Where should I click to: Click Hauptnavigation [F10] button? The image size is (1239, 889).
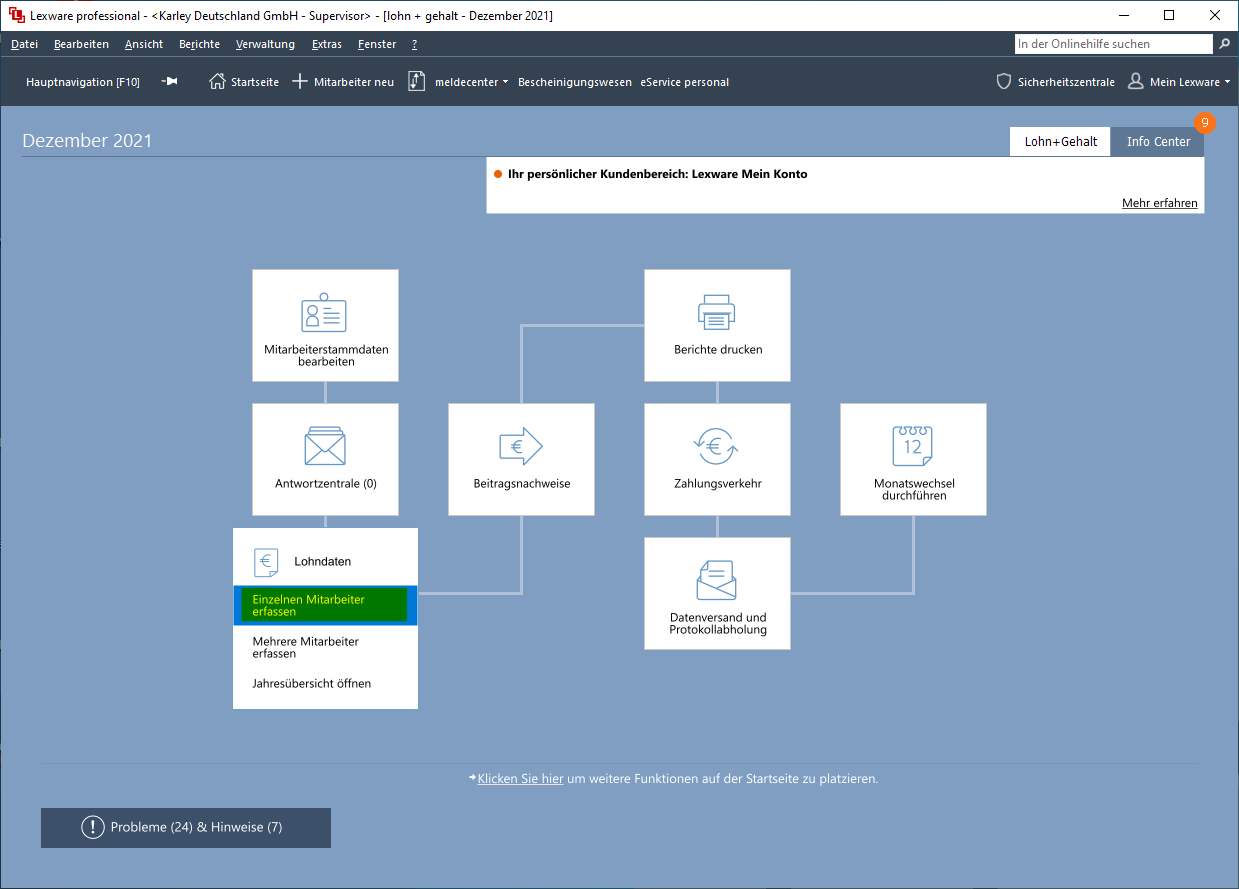coord(83,82)
